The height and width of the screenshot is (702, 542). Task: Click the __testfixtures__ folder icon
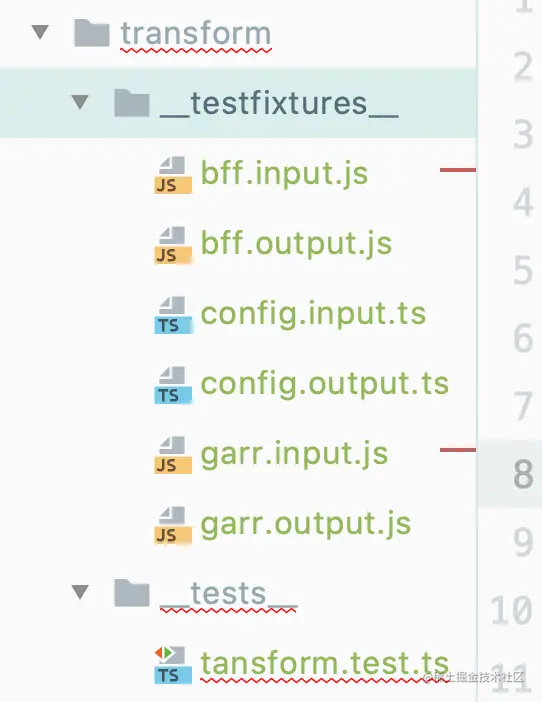[x=132, y=103]
